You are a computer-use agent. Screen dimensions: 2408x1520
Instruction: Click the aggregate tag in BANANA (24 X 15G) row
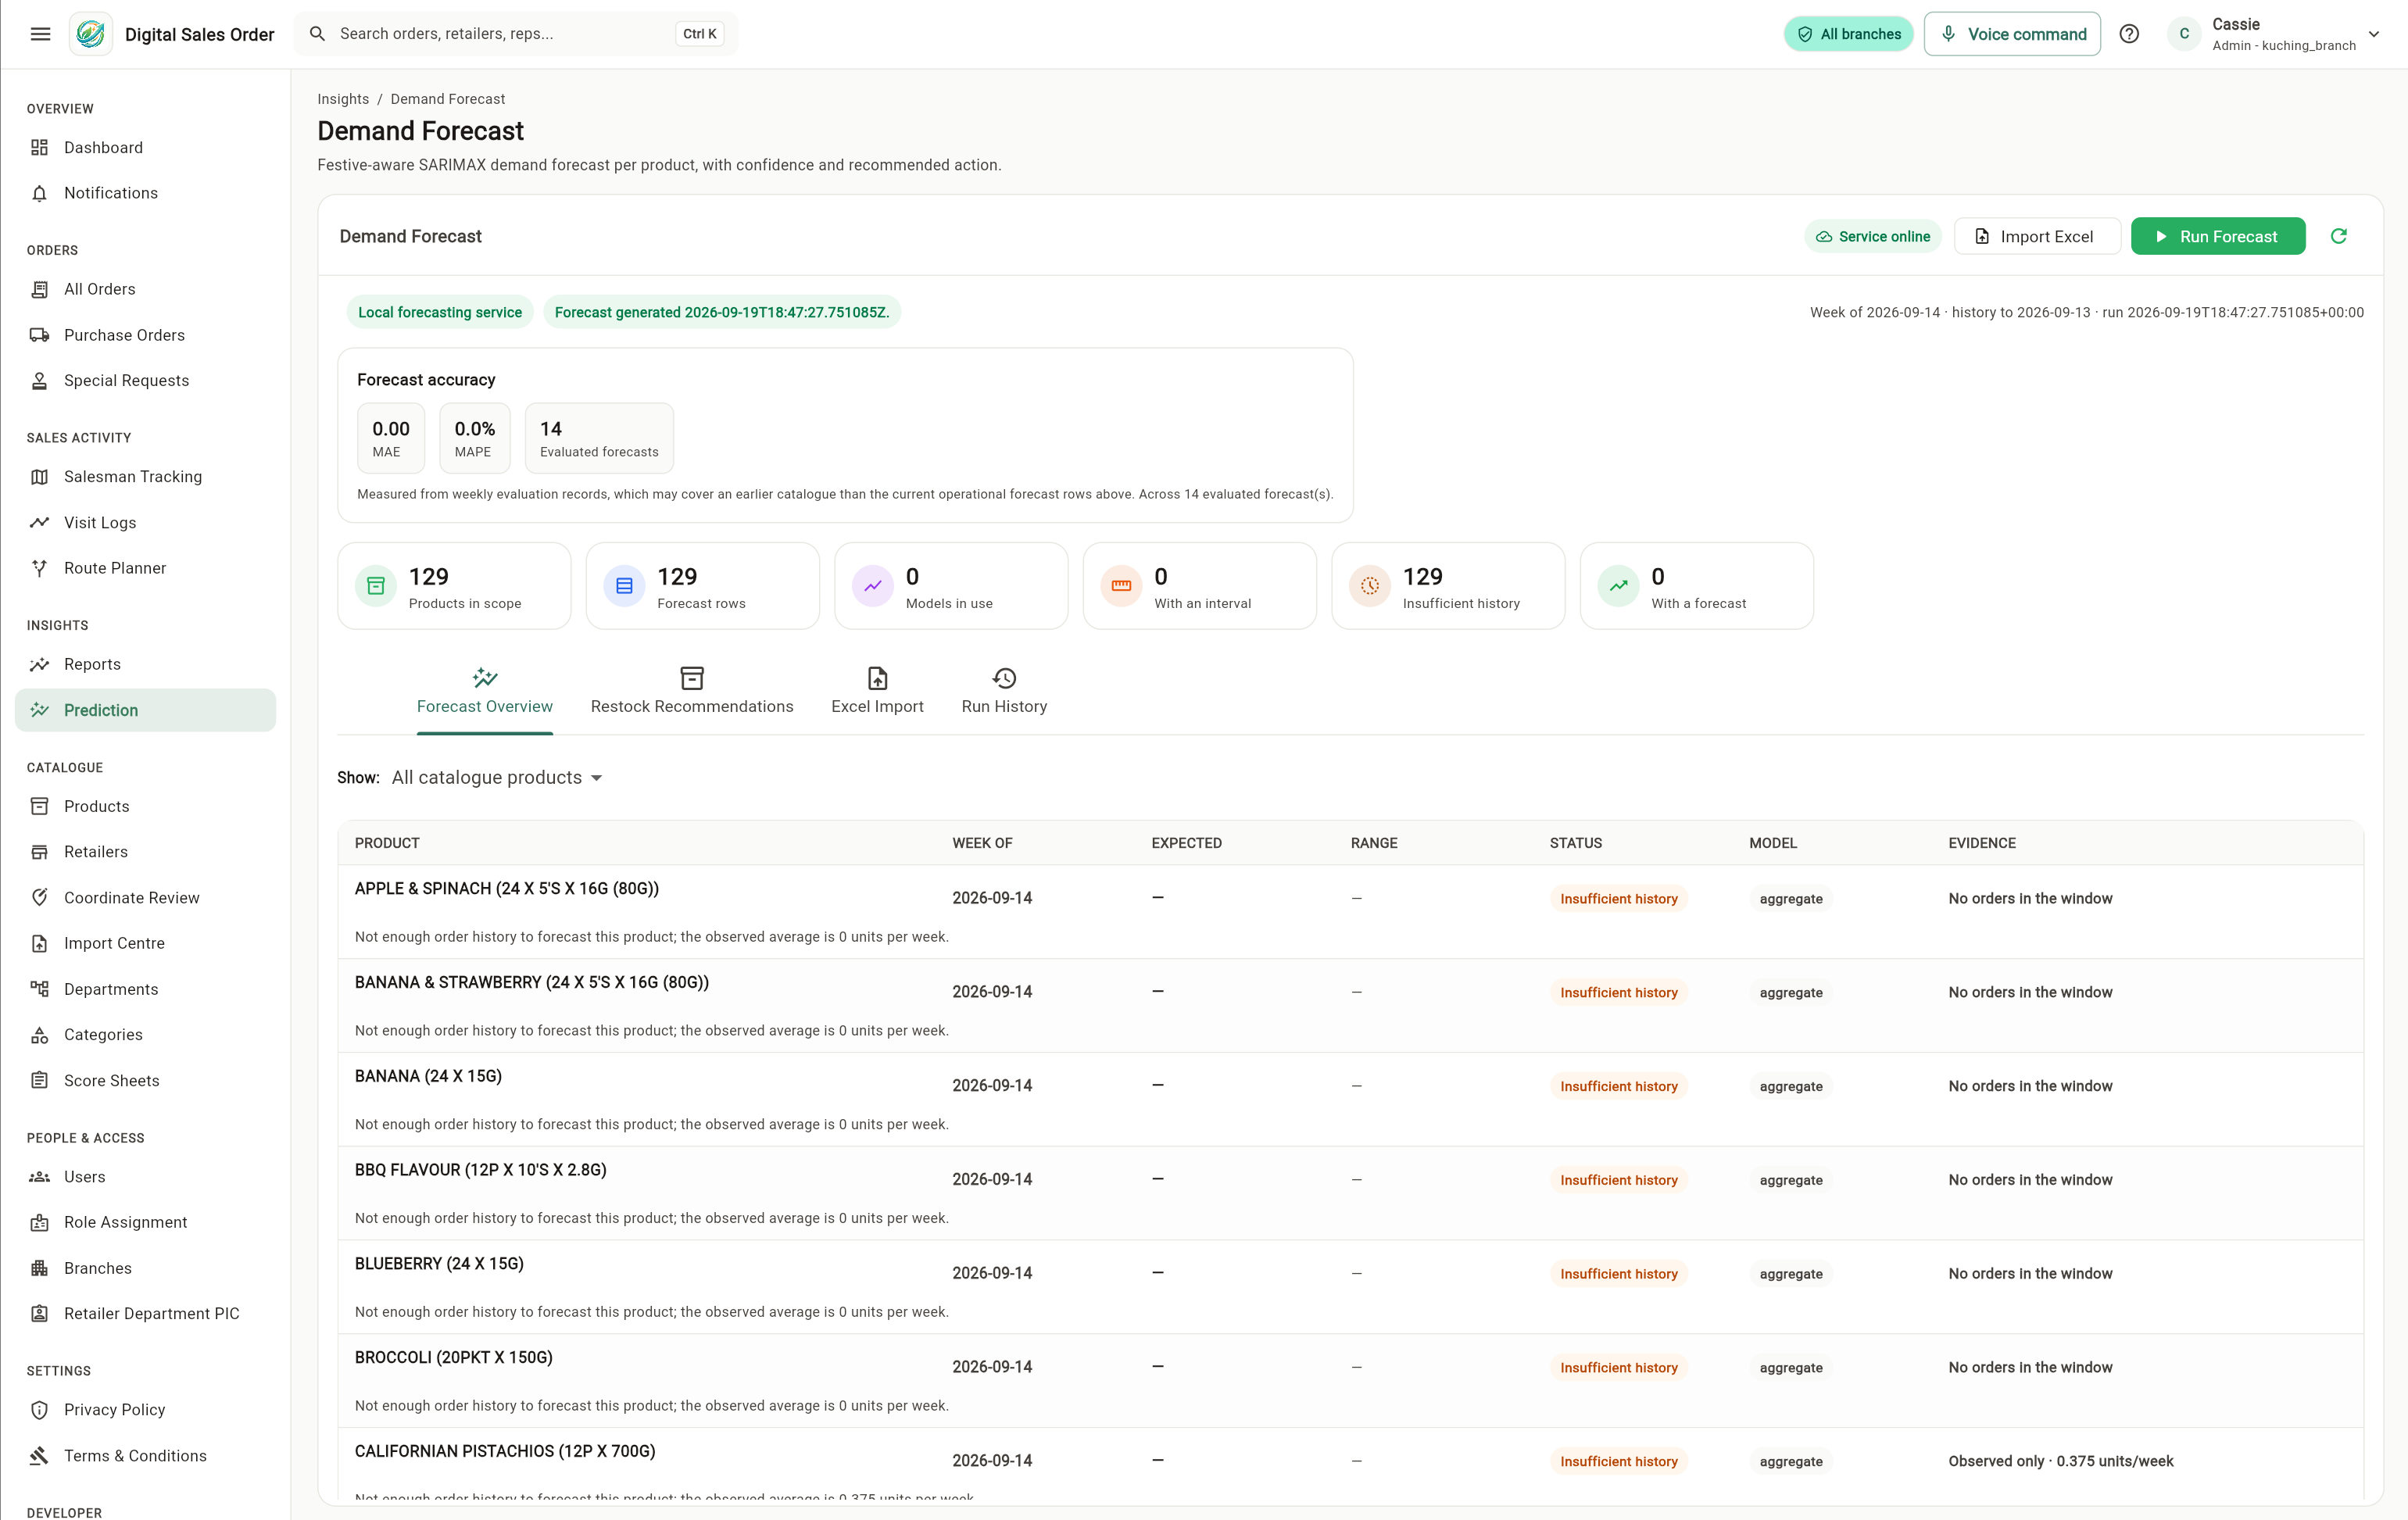pos(1791,1086)
